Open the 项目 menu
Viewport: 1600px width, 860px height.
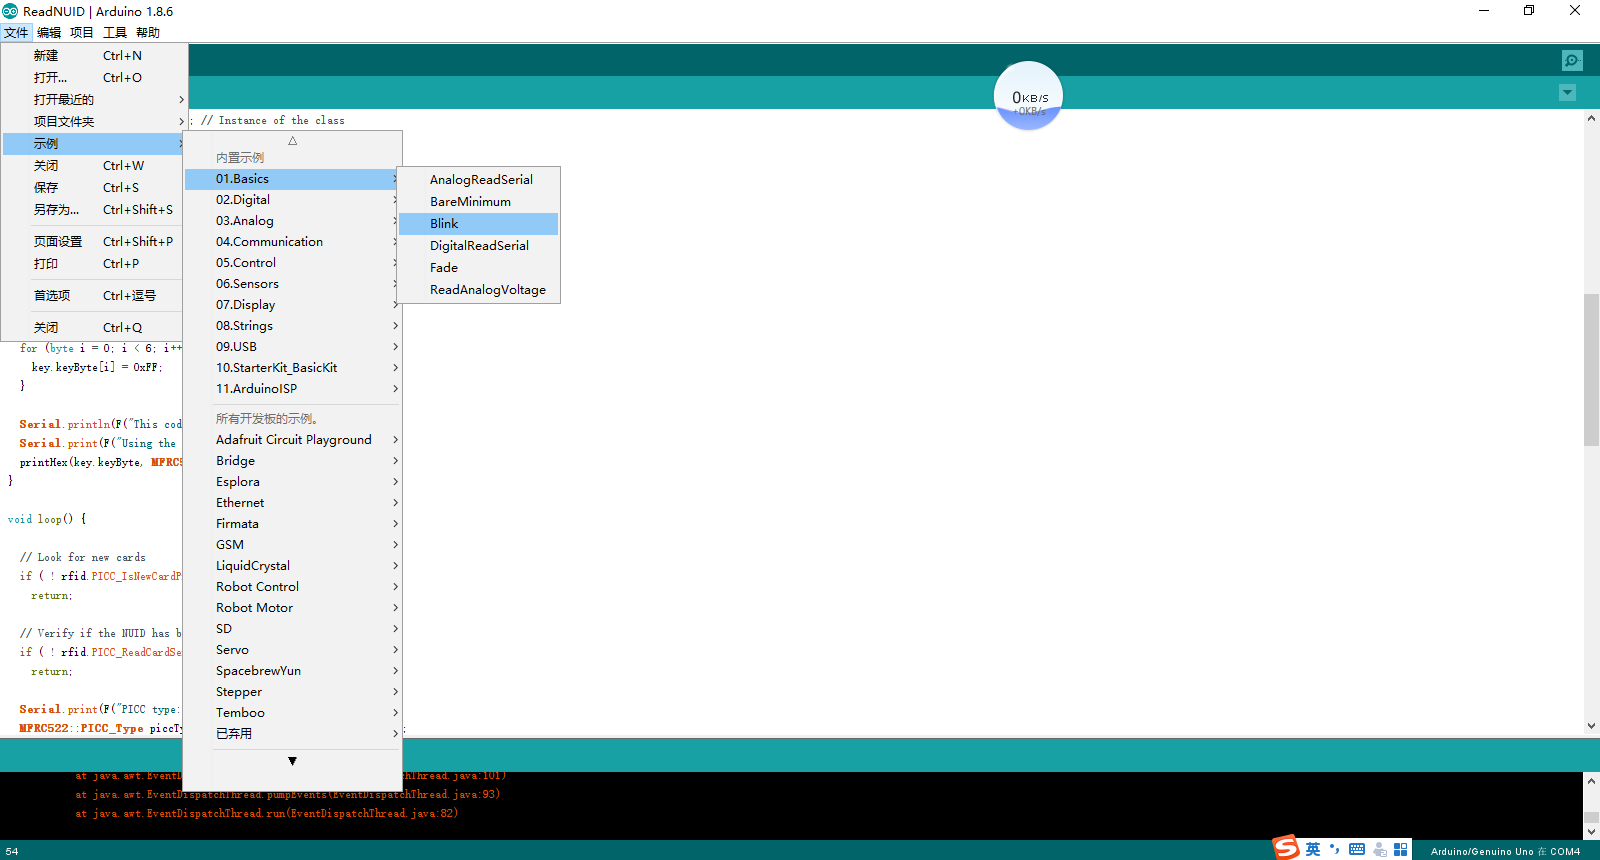tap(82, 33)
